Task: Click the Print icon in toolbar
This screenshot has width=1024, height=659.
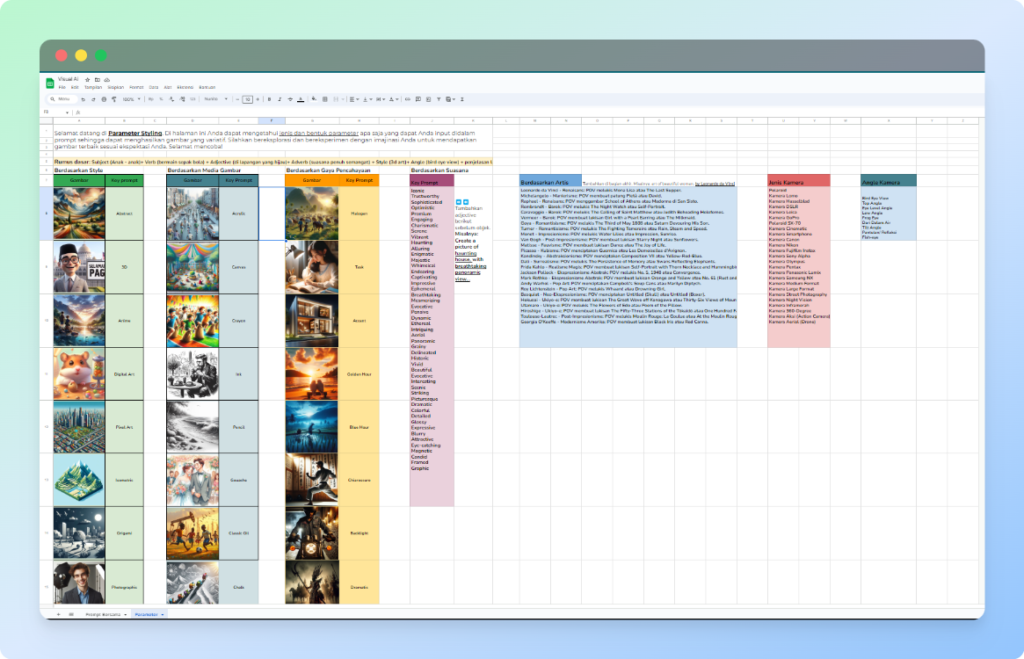Action: pos(104,99)
